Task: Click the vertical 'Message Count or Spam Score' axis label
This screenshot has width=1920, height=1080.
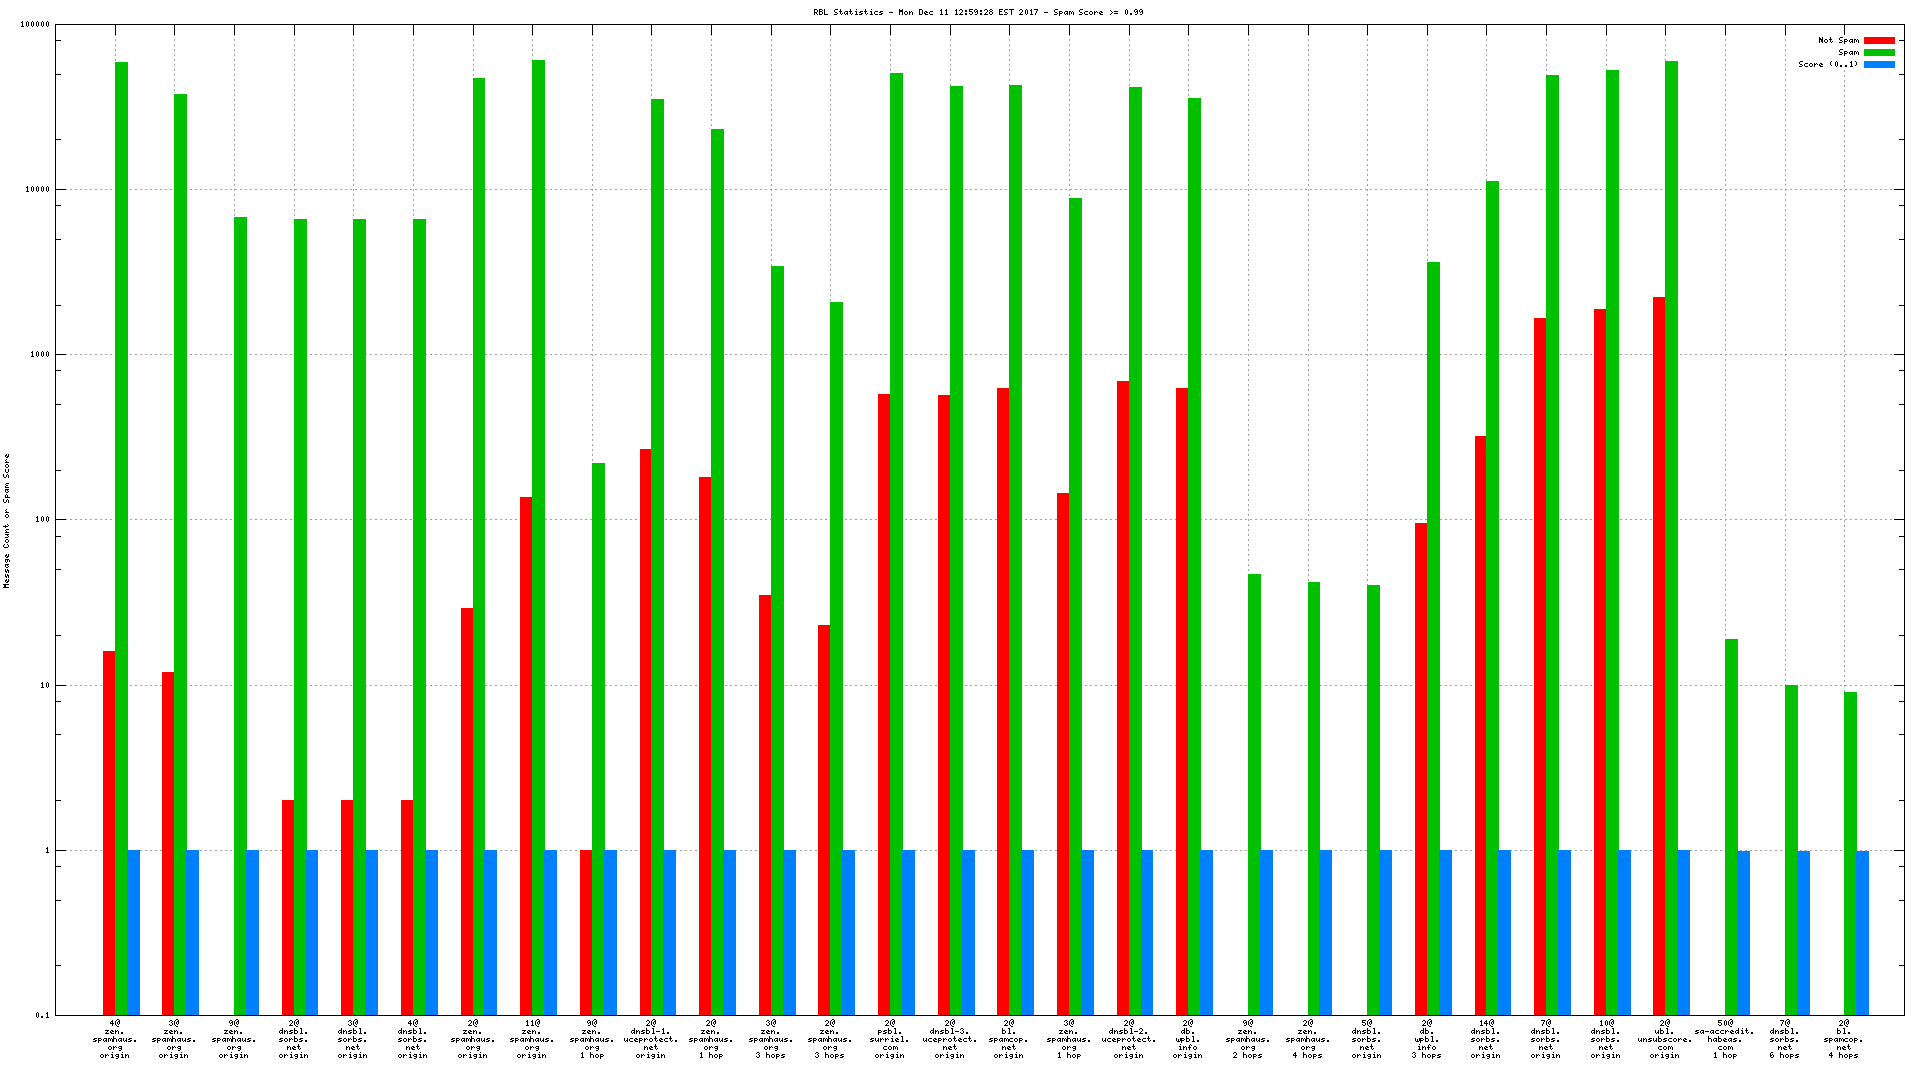Action: point(7,520)
